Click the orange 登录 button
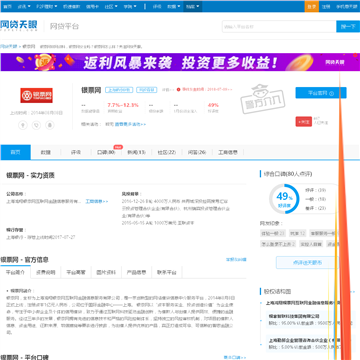Viewport: 360px width, 360px height. pos(312,6)
